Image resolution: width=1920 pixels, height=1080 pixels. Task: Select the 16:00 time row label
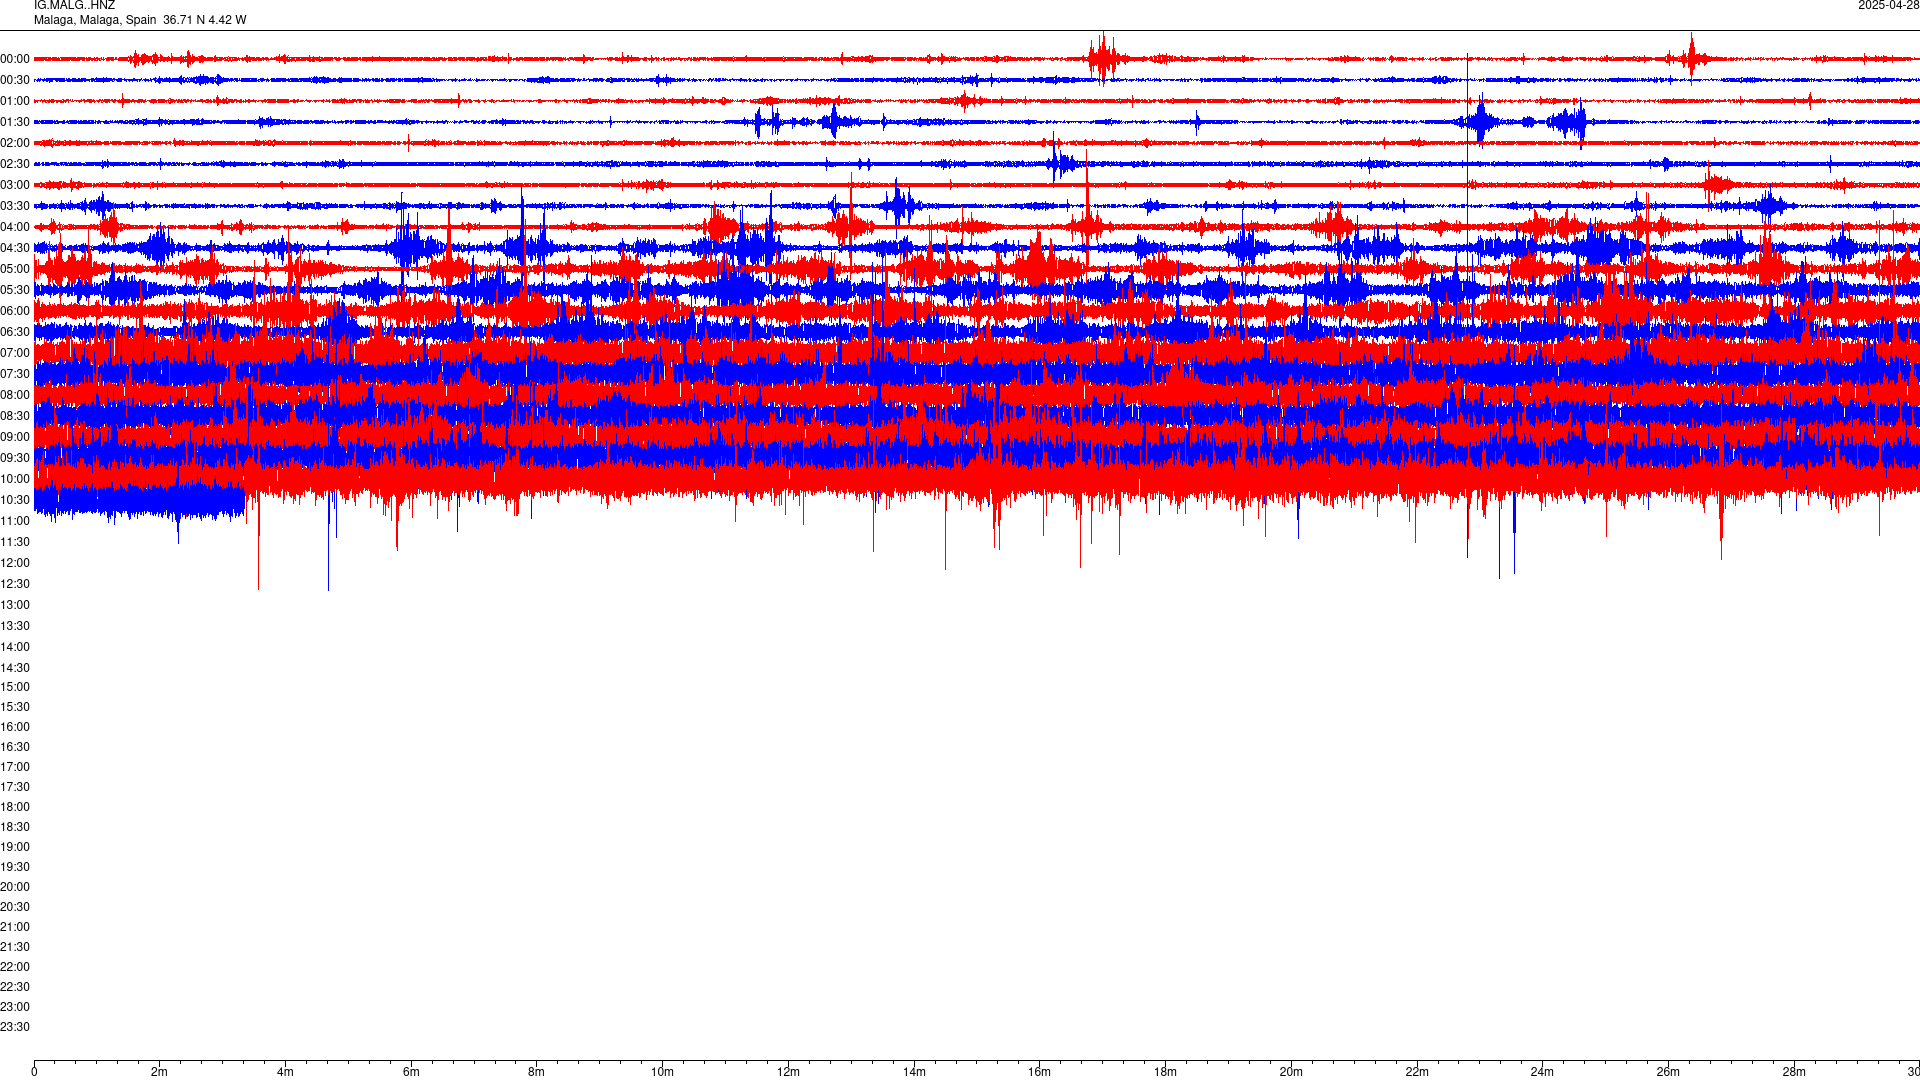(15, 727)
